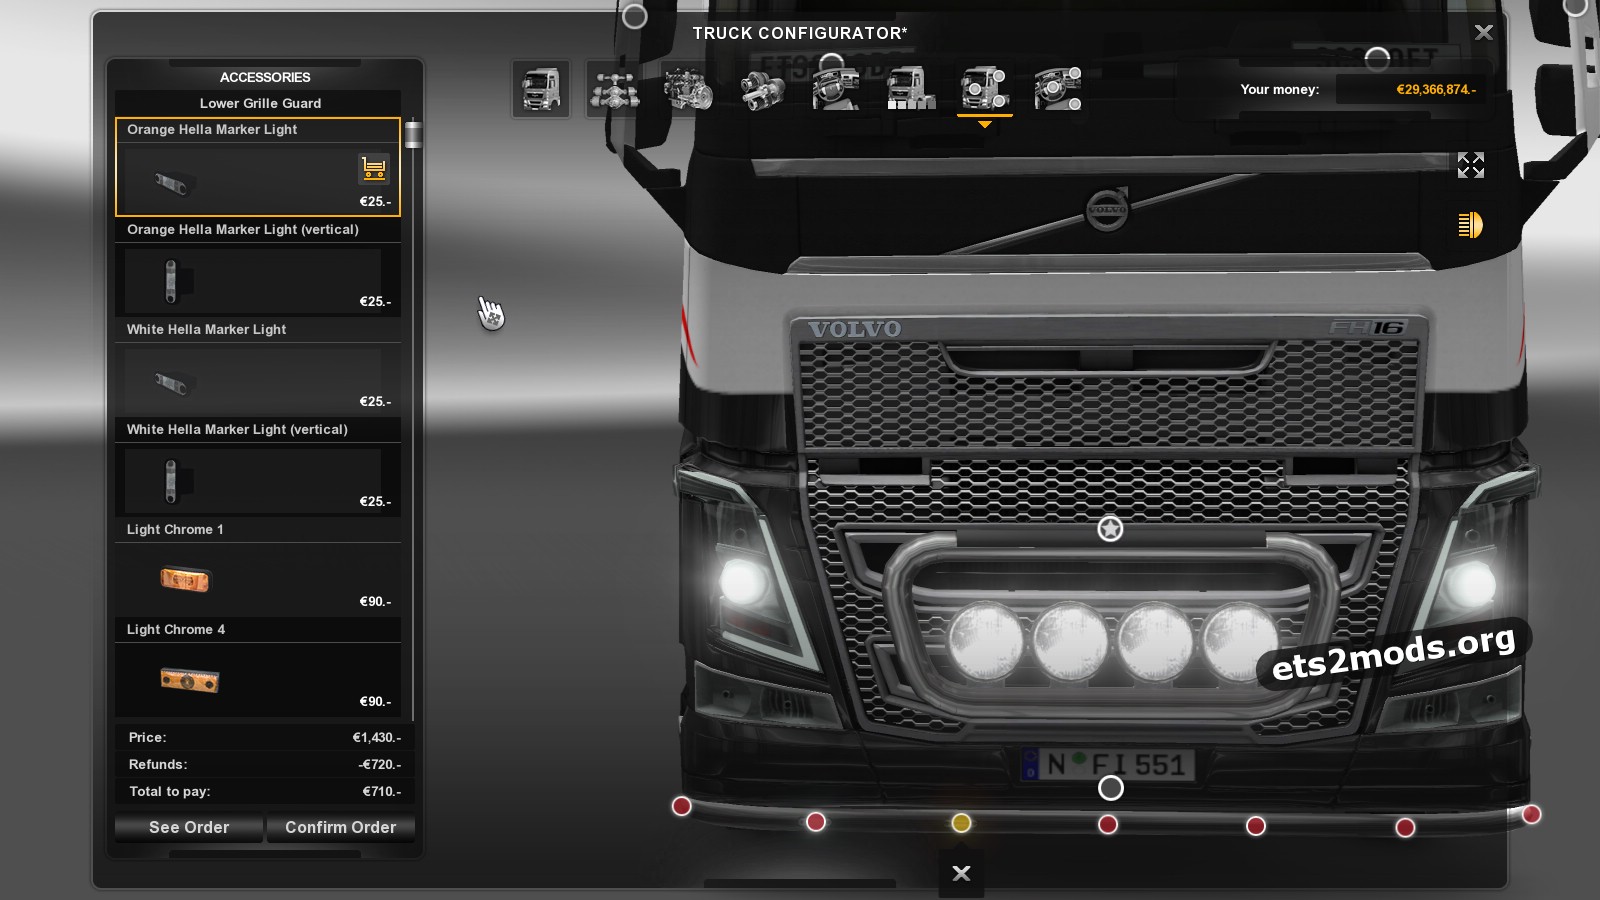This screenshot has height=900, width=1600.
Task: Click the ACCESSORIES panel title
Action: 265,77
